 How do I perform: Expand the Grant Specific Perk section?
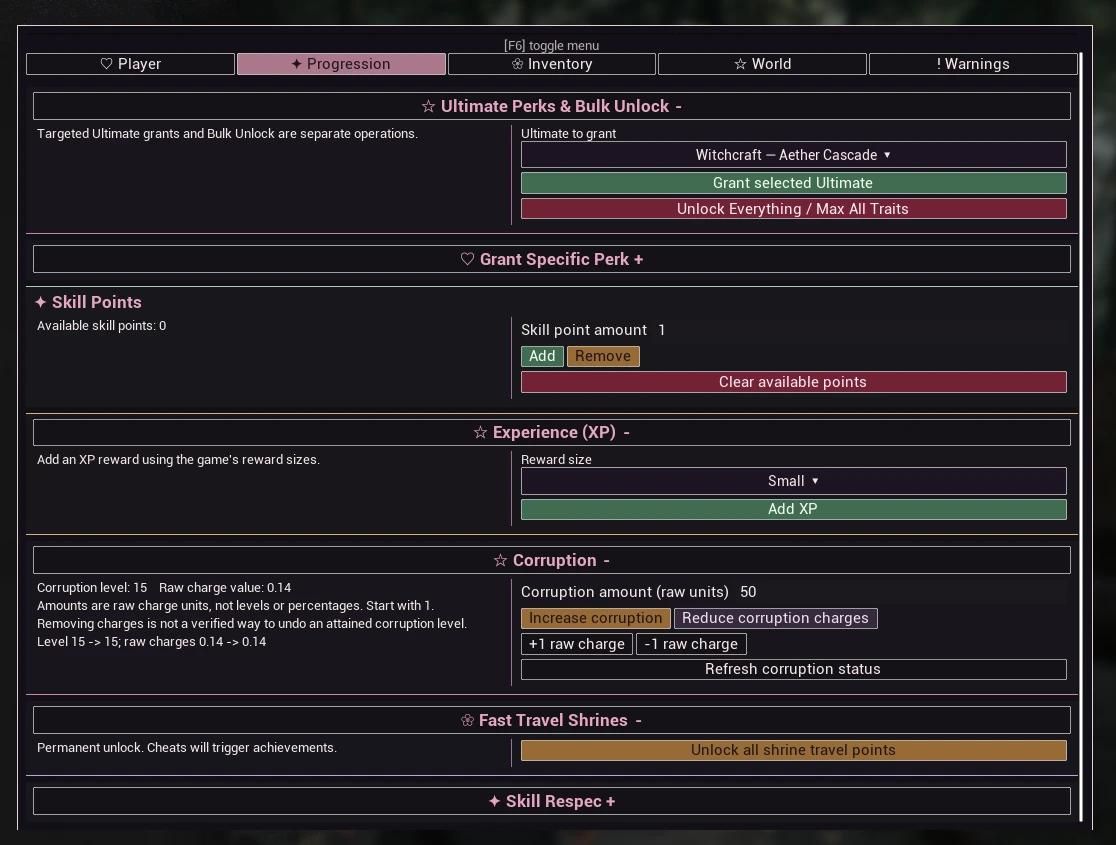tap(552, 259)
